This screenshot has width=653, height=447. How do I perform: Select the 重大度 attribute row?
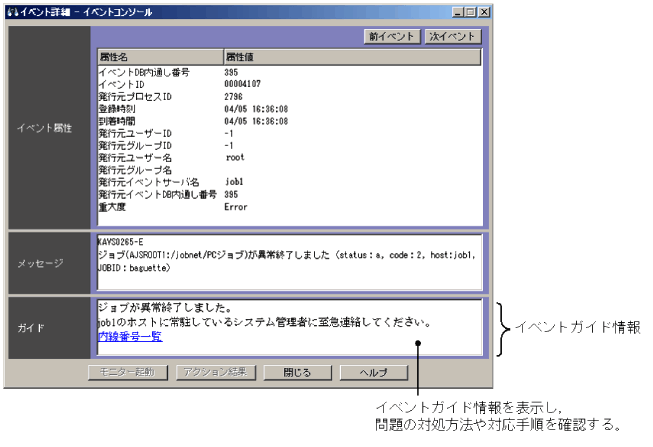tap(289, 207)
